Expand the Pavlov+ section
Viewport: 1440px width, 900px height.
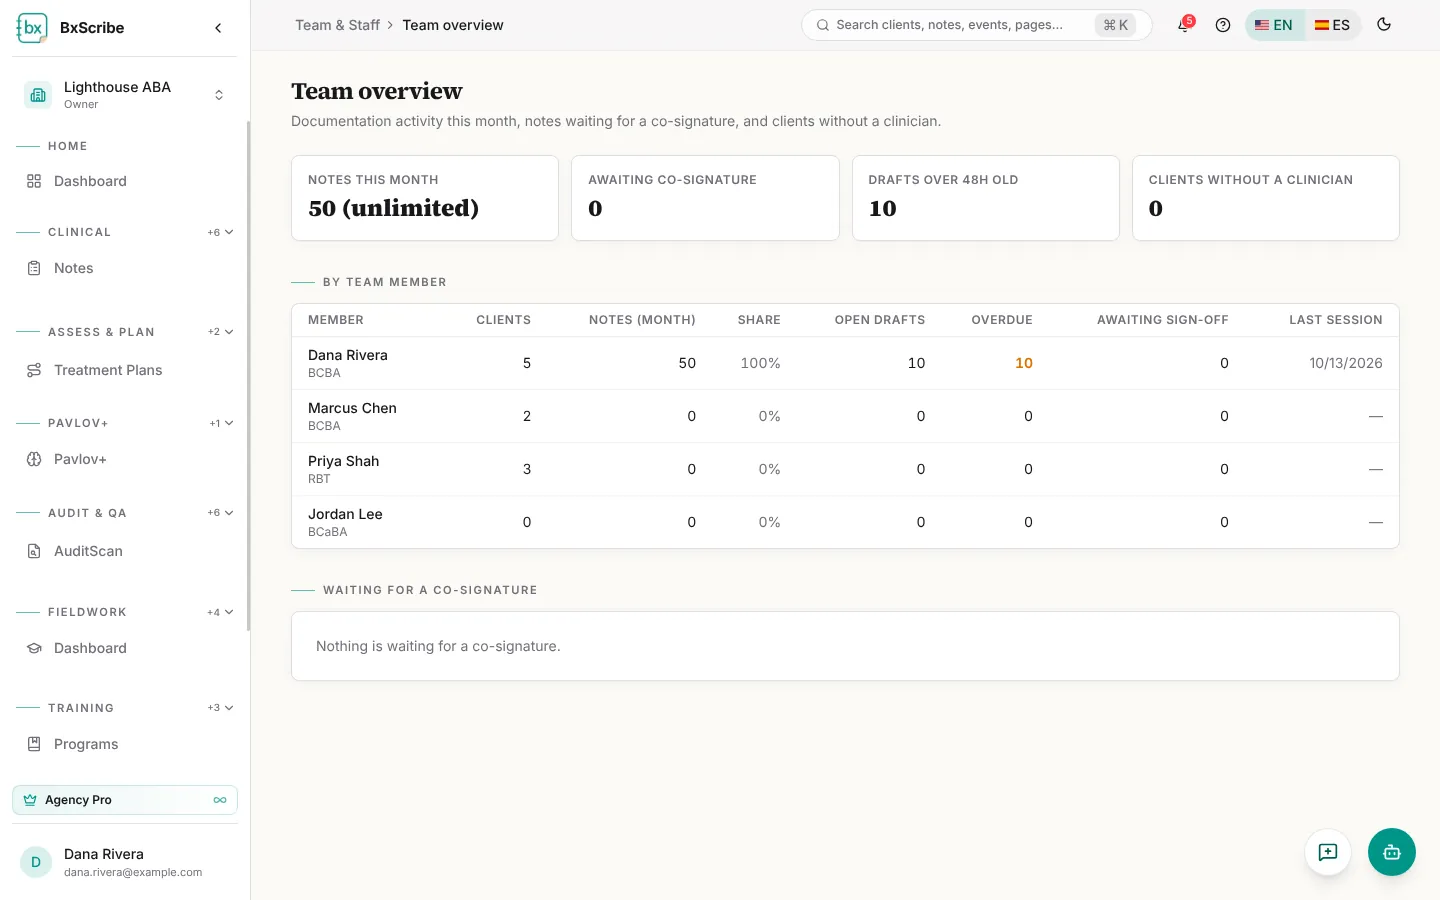pyautogui.click(x=222, y=423)
